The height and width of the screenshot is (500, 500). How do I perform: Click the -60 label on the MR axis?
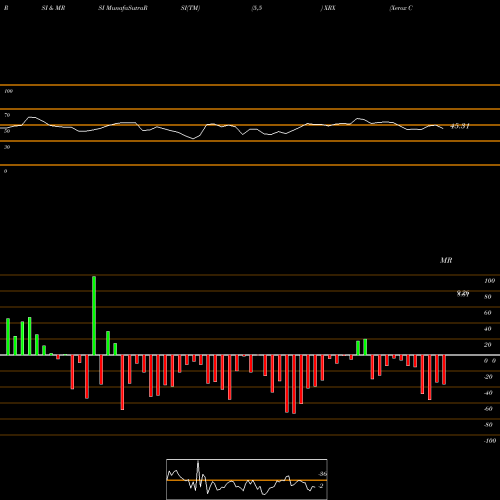(x=488, y=409)
